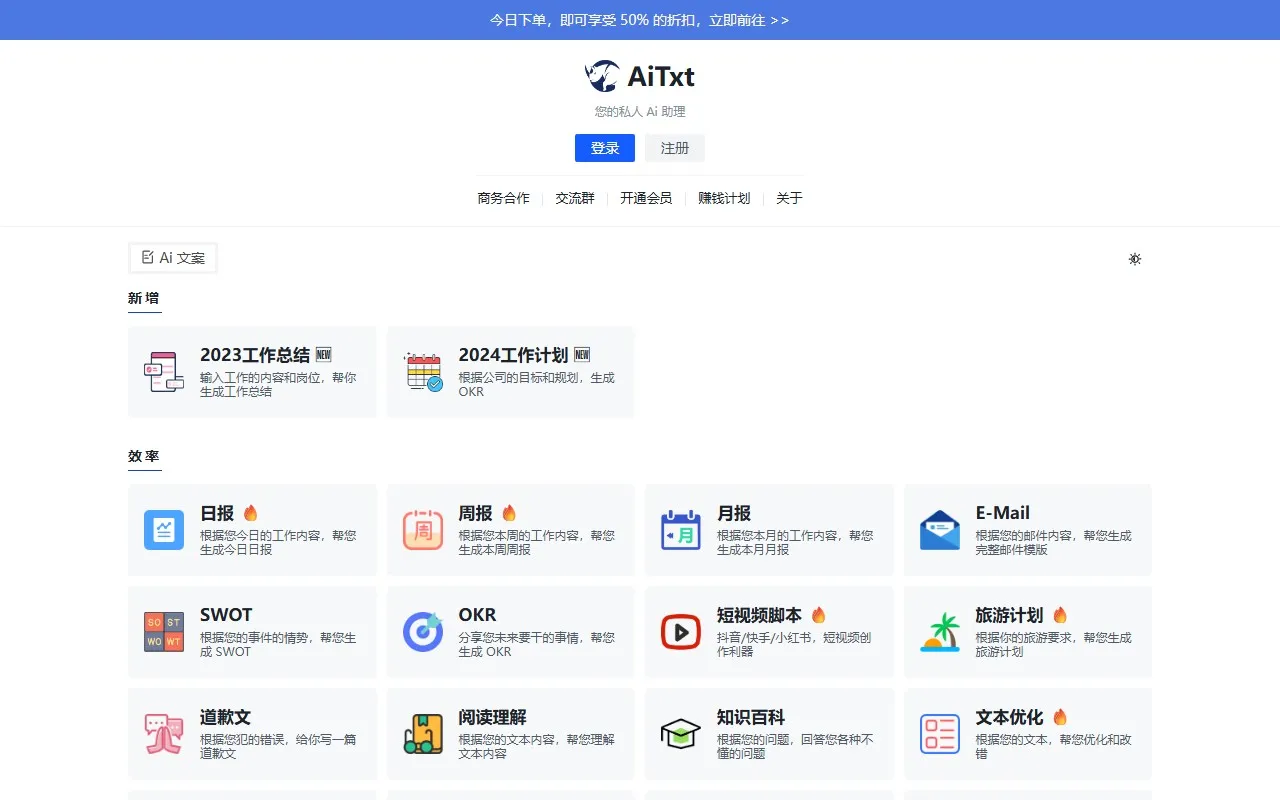Open the 短视频脚本 video script play icon
This screenshot has width=1280, height=800.
point(680,632)
